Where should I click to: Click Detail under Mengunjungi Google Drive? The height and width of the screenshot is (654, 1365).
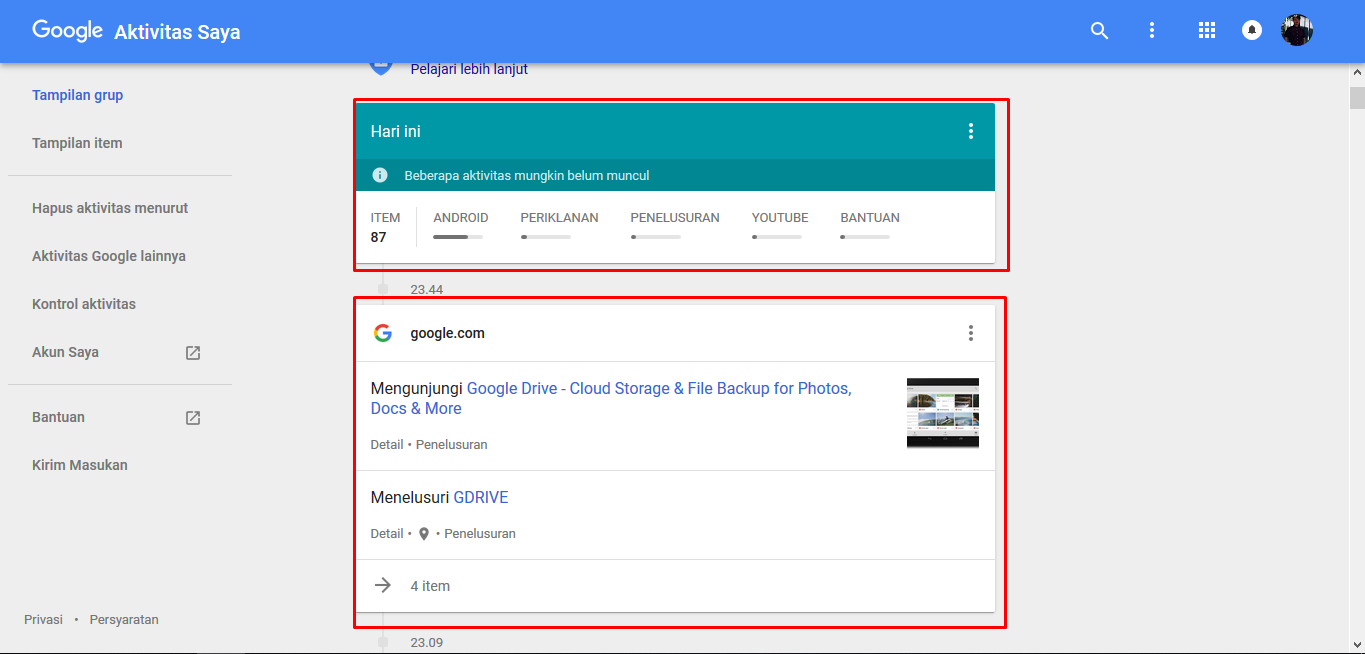[x=387, y=445]
